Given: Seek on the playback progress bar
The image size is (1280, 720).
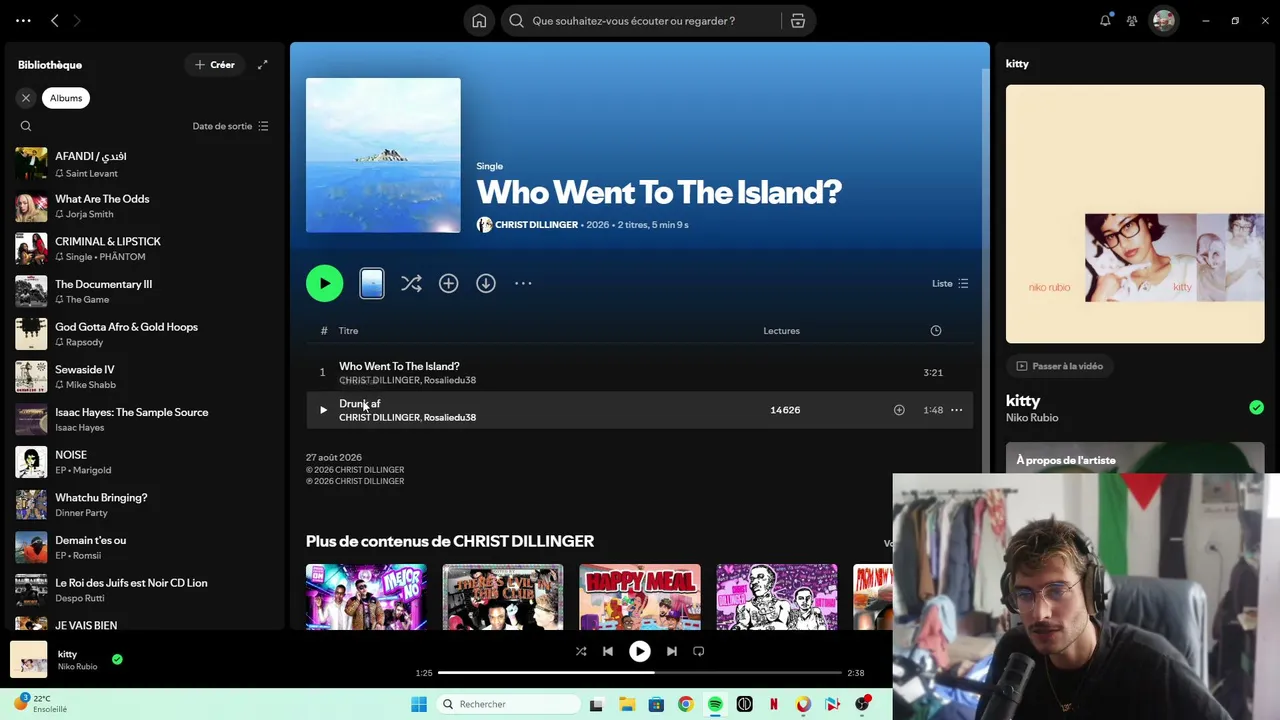Looking at the screenshot, I should 640,673.
